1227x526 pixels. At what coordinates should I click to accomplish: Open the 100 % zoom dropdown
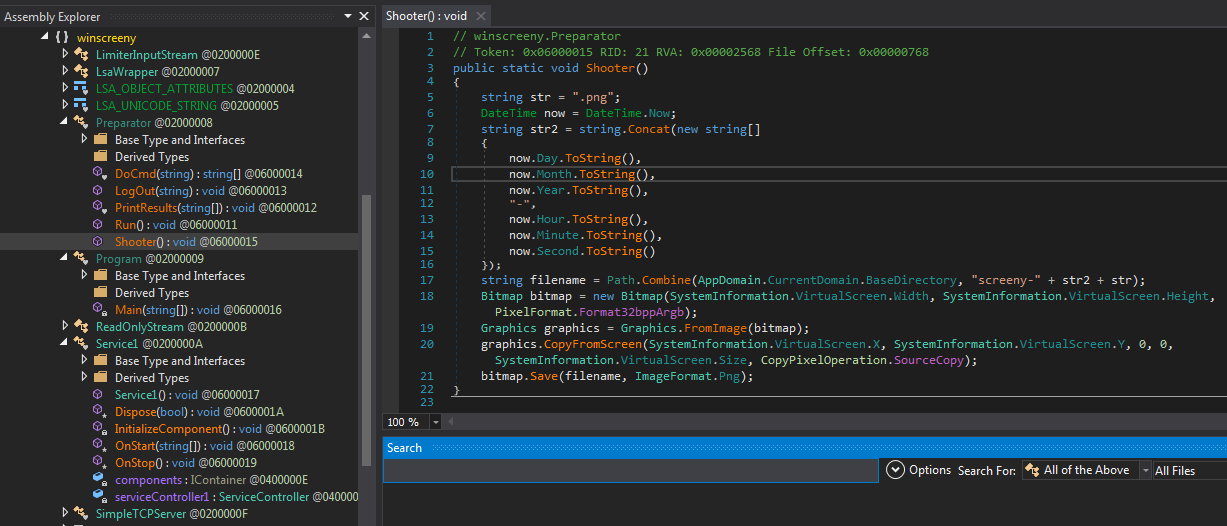tap(436, 422)
